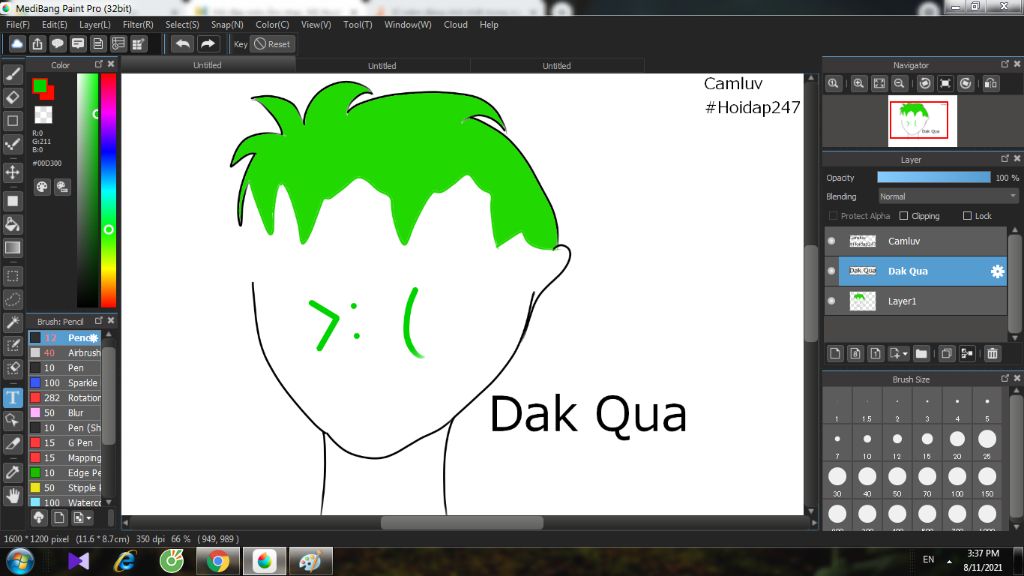This screenshot has height=576, width=1024.
Task: Show hidden system tray icons
Action: tap(949, 560)
